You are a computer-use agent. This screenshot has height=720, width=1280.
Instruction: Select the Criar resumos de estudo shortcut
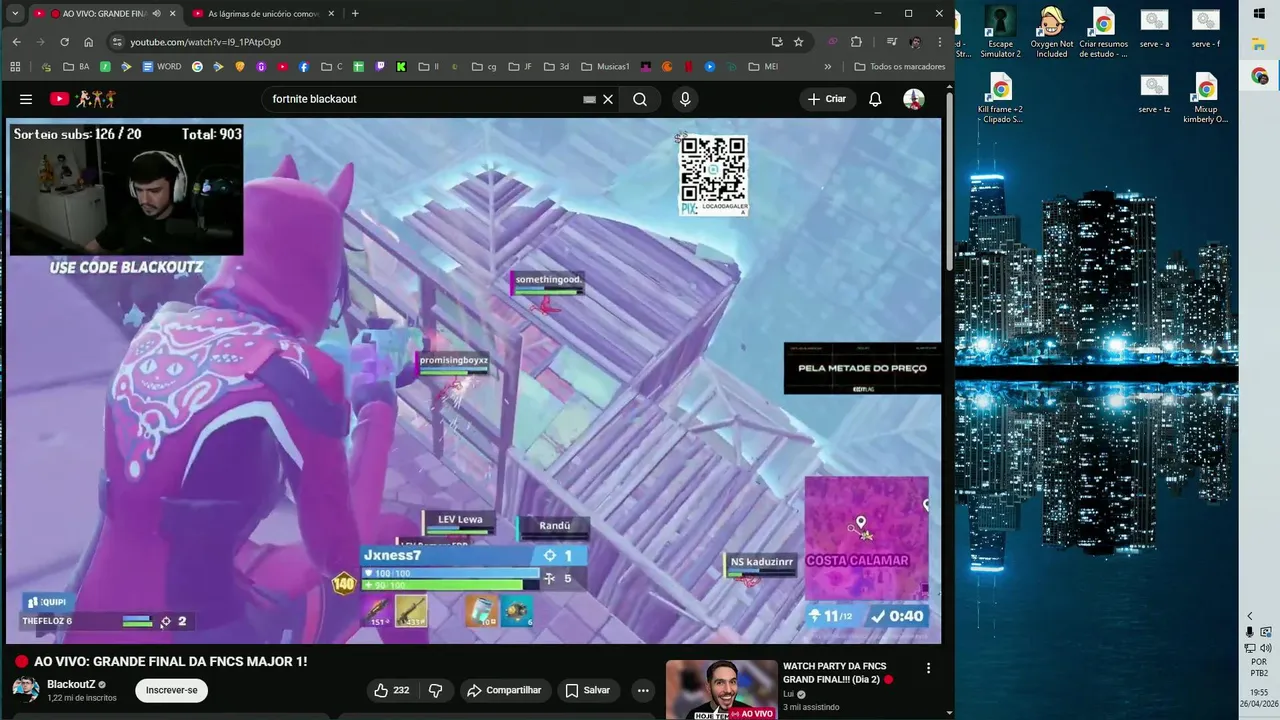coord(1103,33)
